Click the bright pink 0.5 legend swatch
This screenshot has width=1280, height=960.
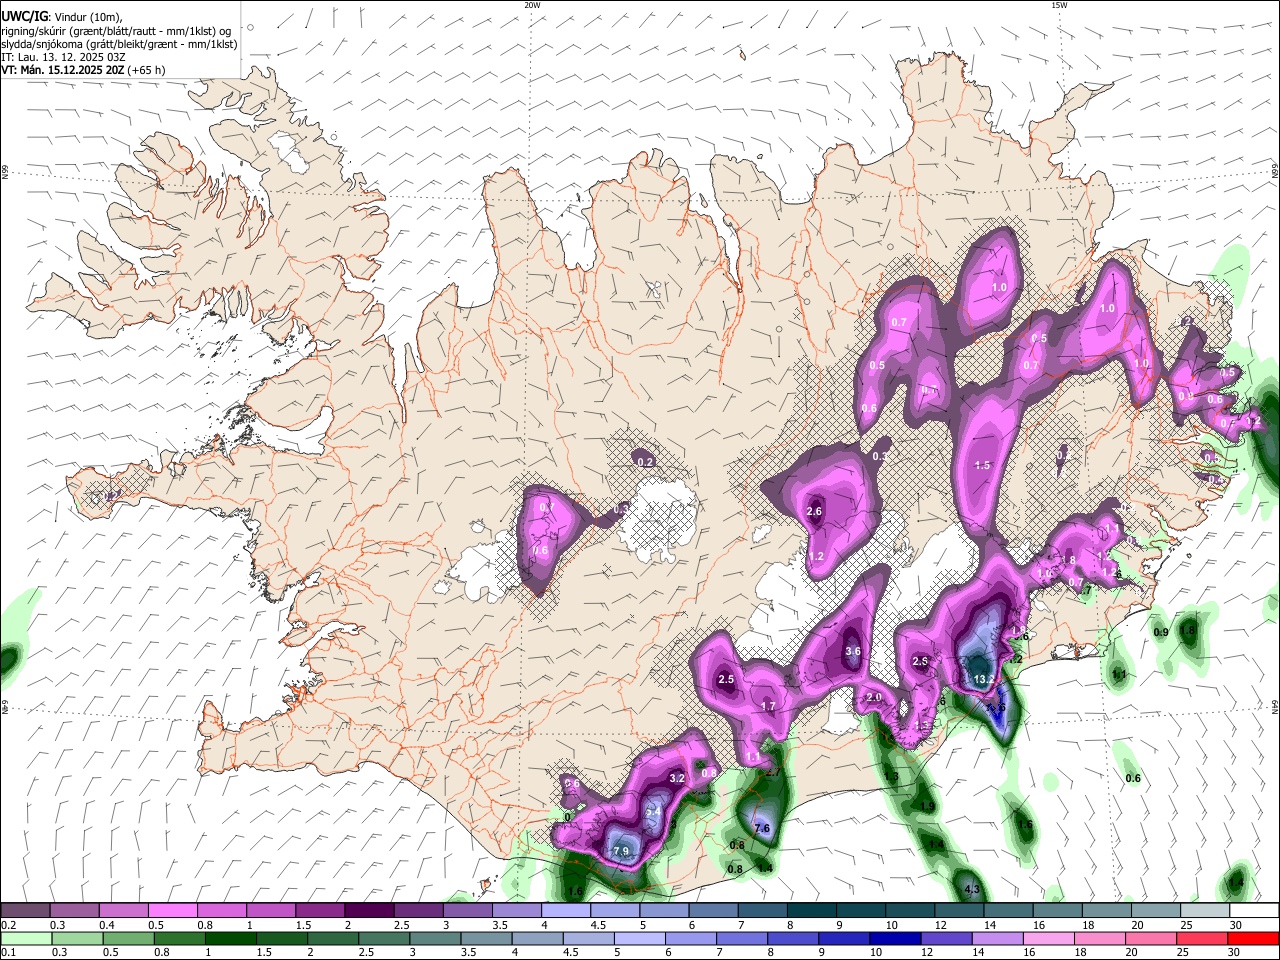pos(172,911)
